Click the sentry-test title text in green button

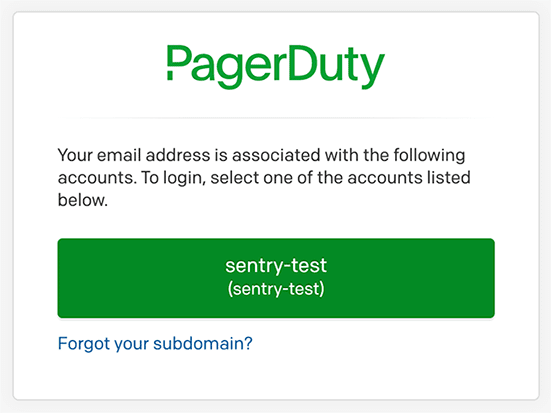(x=276, y=266)
